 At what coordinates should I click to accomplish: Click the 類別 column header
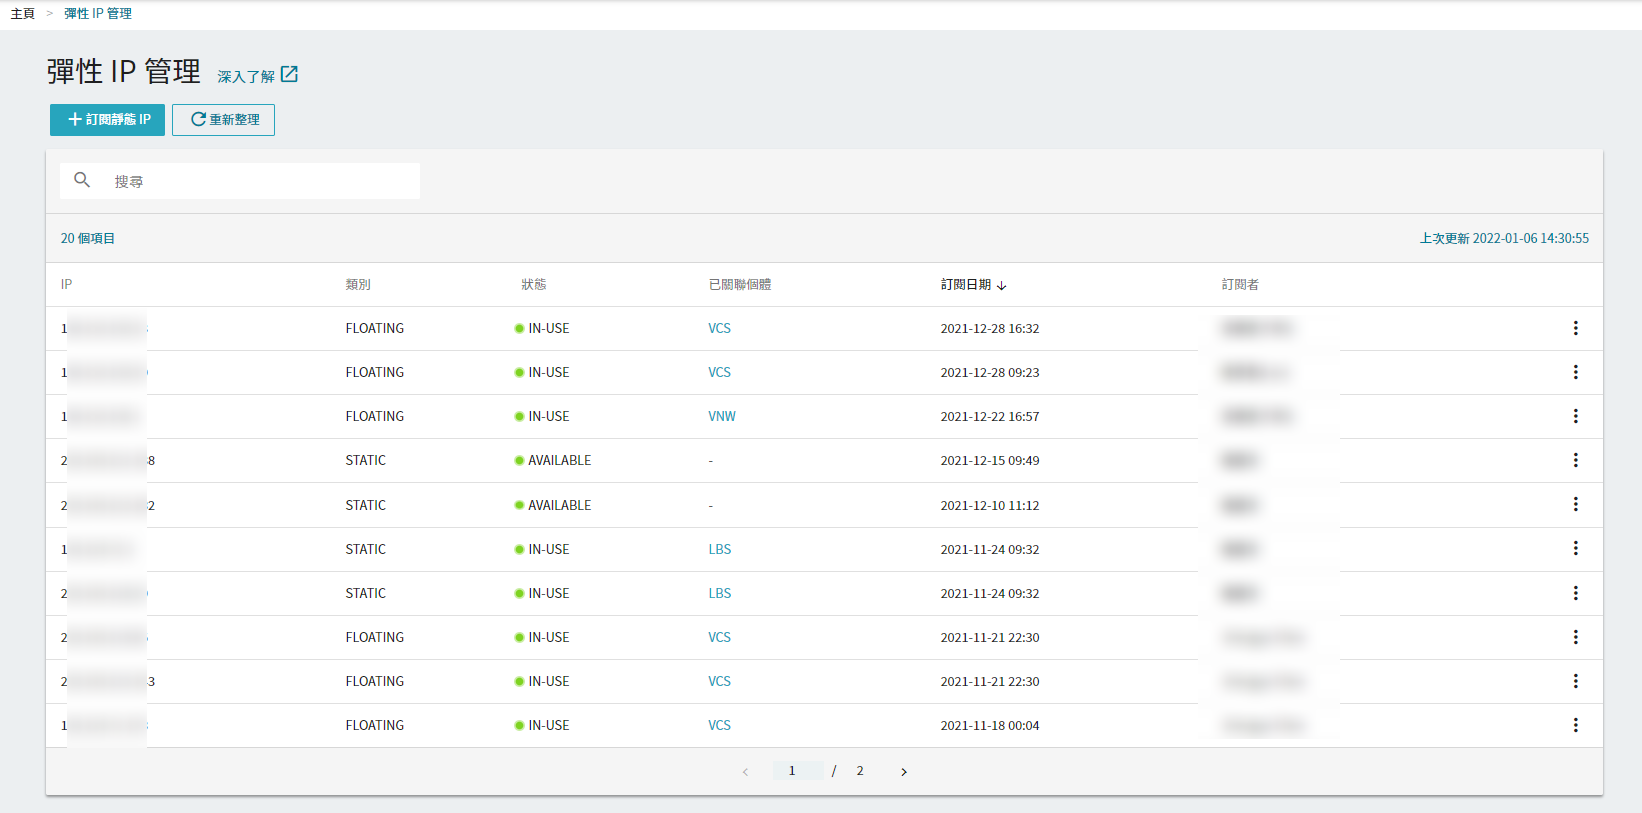click(358, 285)
